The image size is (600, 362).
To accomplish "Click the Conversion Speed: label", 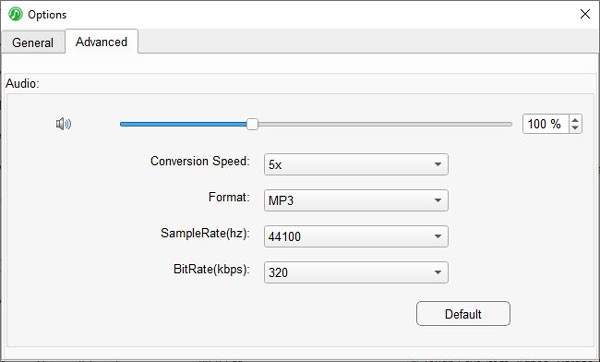I will pyautogui.click(x=200, y=161).
